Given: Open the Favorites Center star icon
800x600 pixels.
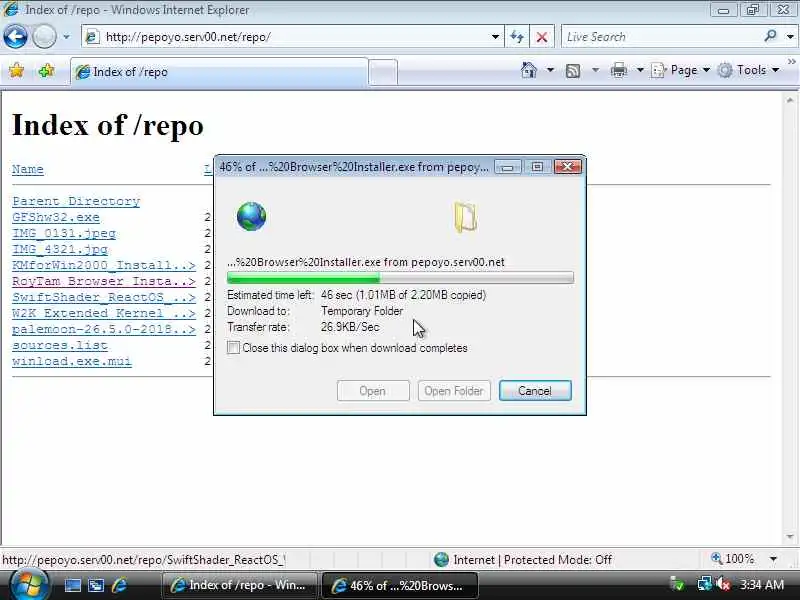Looking at the screenshot, I should 16,70.
